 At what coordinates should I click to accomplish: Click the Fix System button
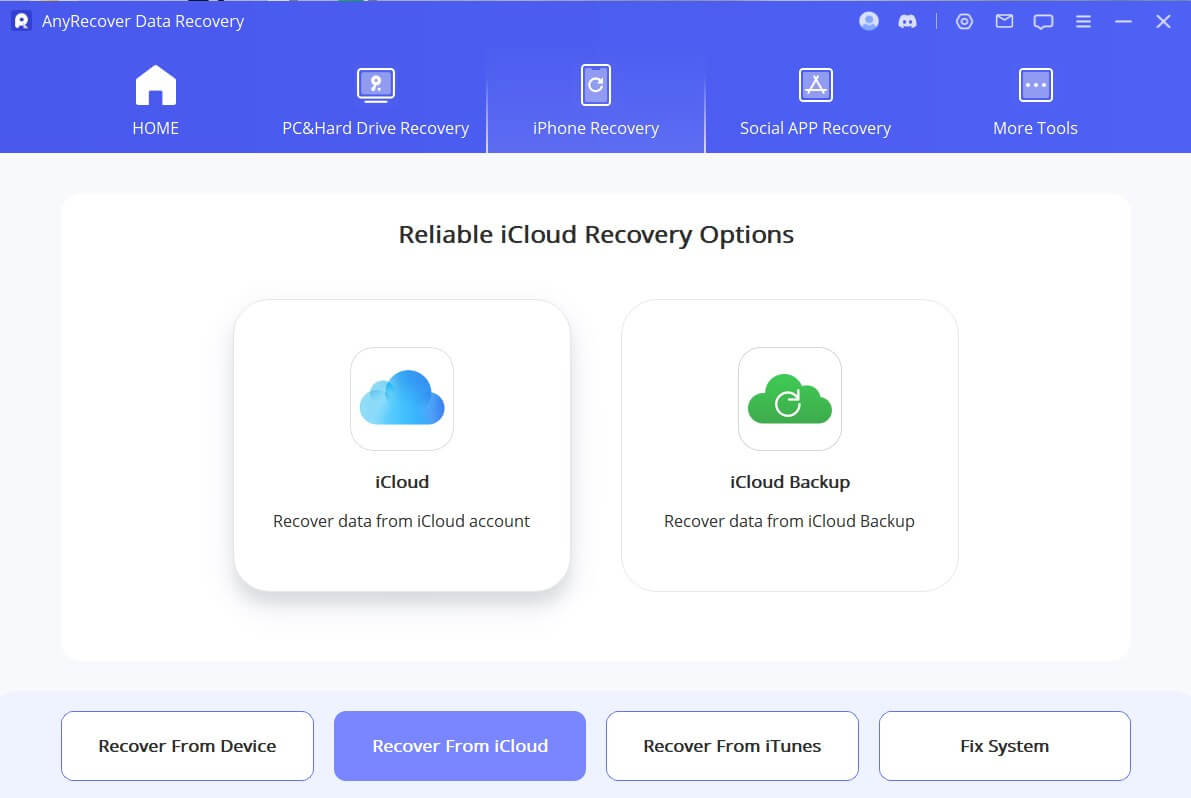point(1004,745)
